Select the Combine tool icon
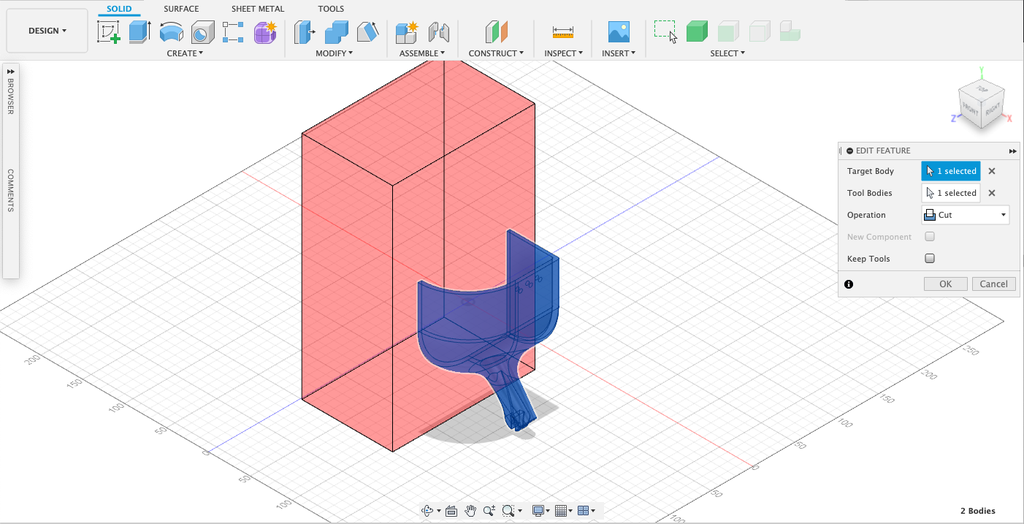The width and height of the screenshot is (1024, 524). 336,32
